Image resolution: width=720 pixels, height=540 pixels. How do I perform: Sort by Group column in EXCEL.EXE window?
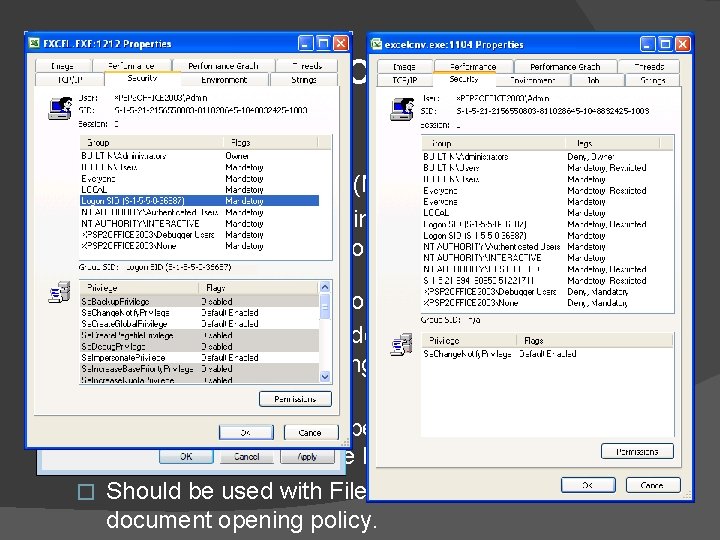coord(152,142)
